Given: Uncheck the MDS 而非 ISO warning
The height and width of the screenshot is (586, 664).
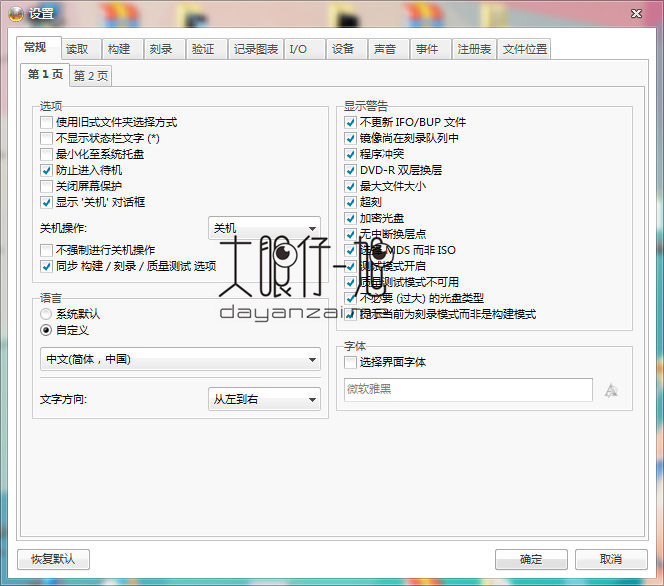Looking at the screenshot, I should click(x=400, y=250).
